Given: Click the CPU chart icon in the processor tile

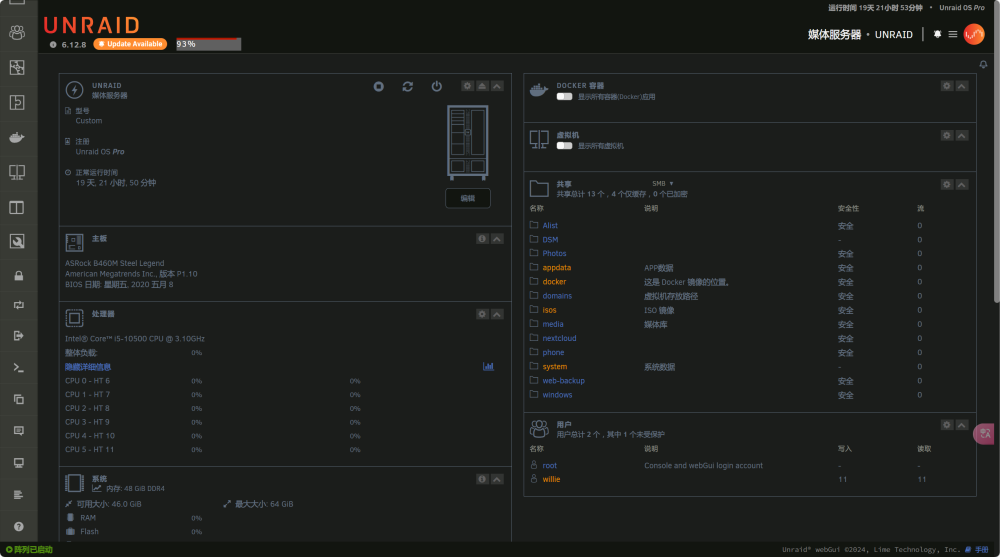Looking at the screenshot, I should (x=489, y=366).
